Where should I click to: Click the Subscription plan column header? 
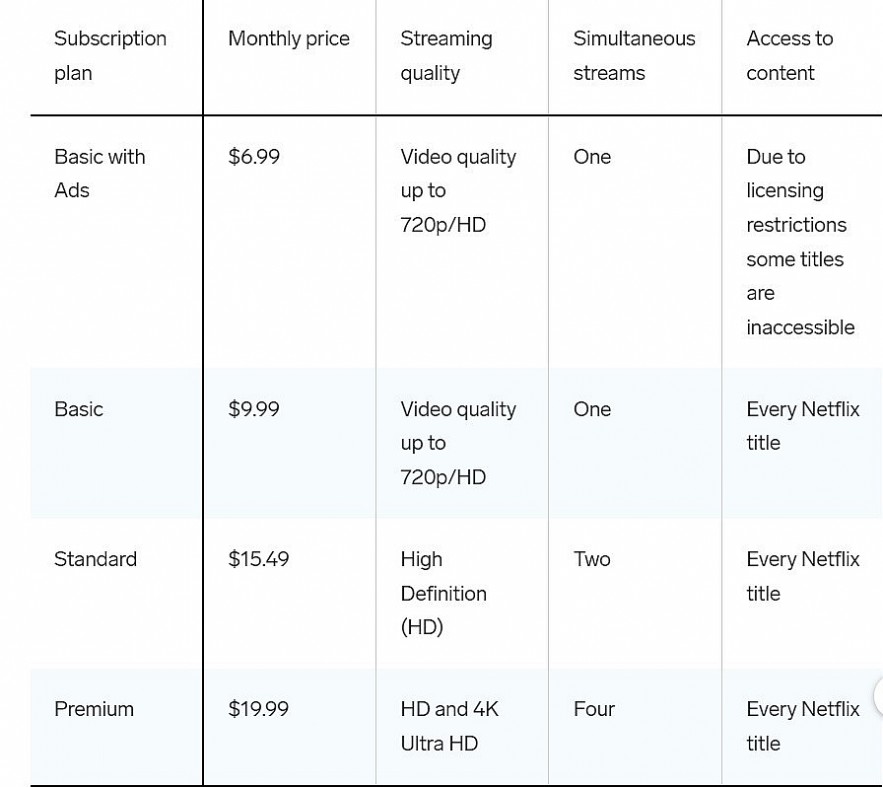pyautogui.click(x=110, y=56)
